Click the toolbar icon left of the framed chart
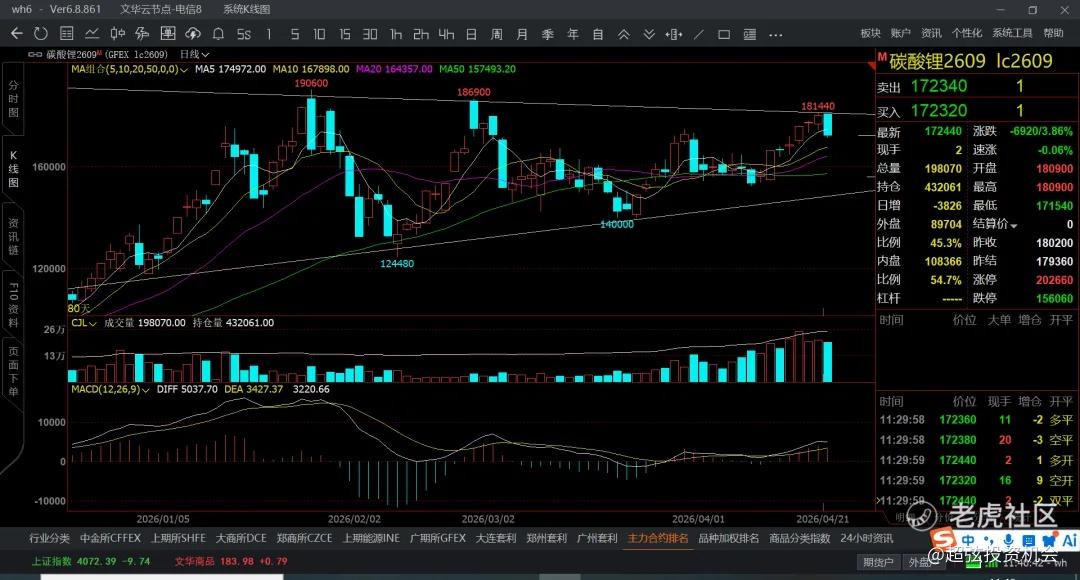 [143, 34]
